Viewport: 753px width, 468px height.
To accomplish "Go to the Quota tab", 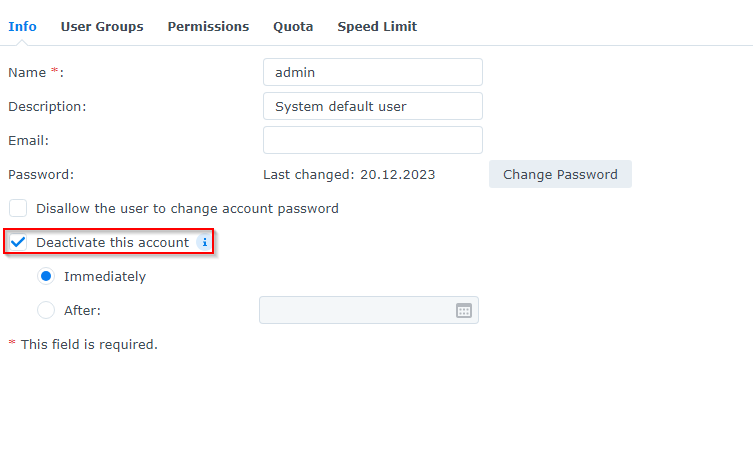I will [293, 26].
